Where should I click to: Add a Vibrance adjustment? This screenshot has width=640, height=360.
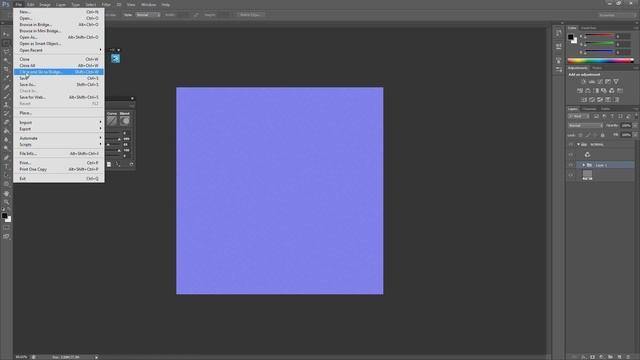(616, 82)
